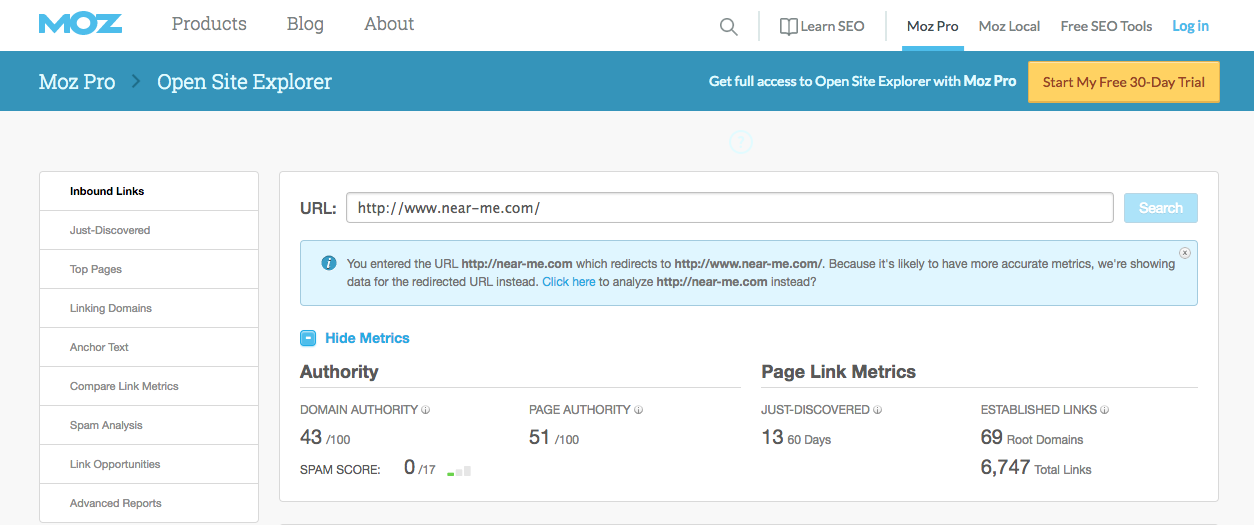1254x525 pixels.
Task: Click the Log in link
Action: point(1190,26)
